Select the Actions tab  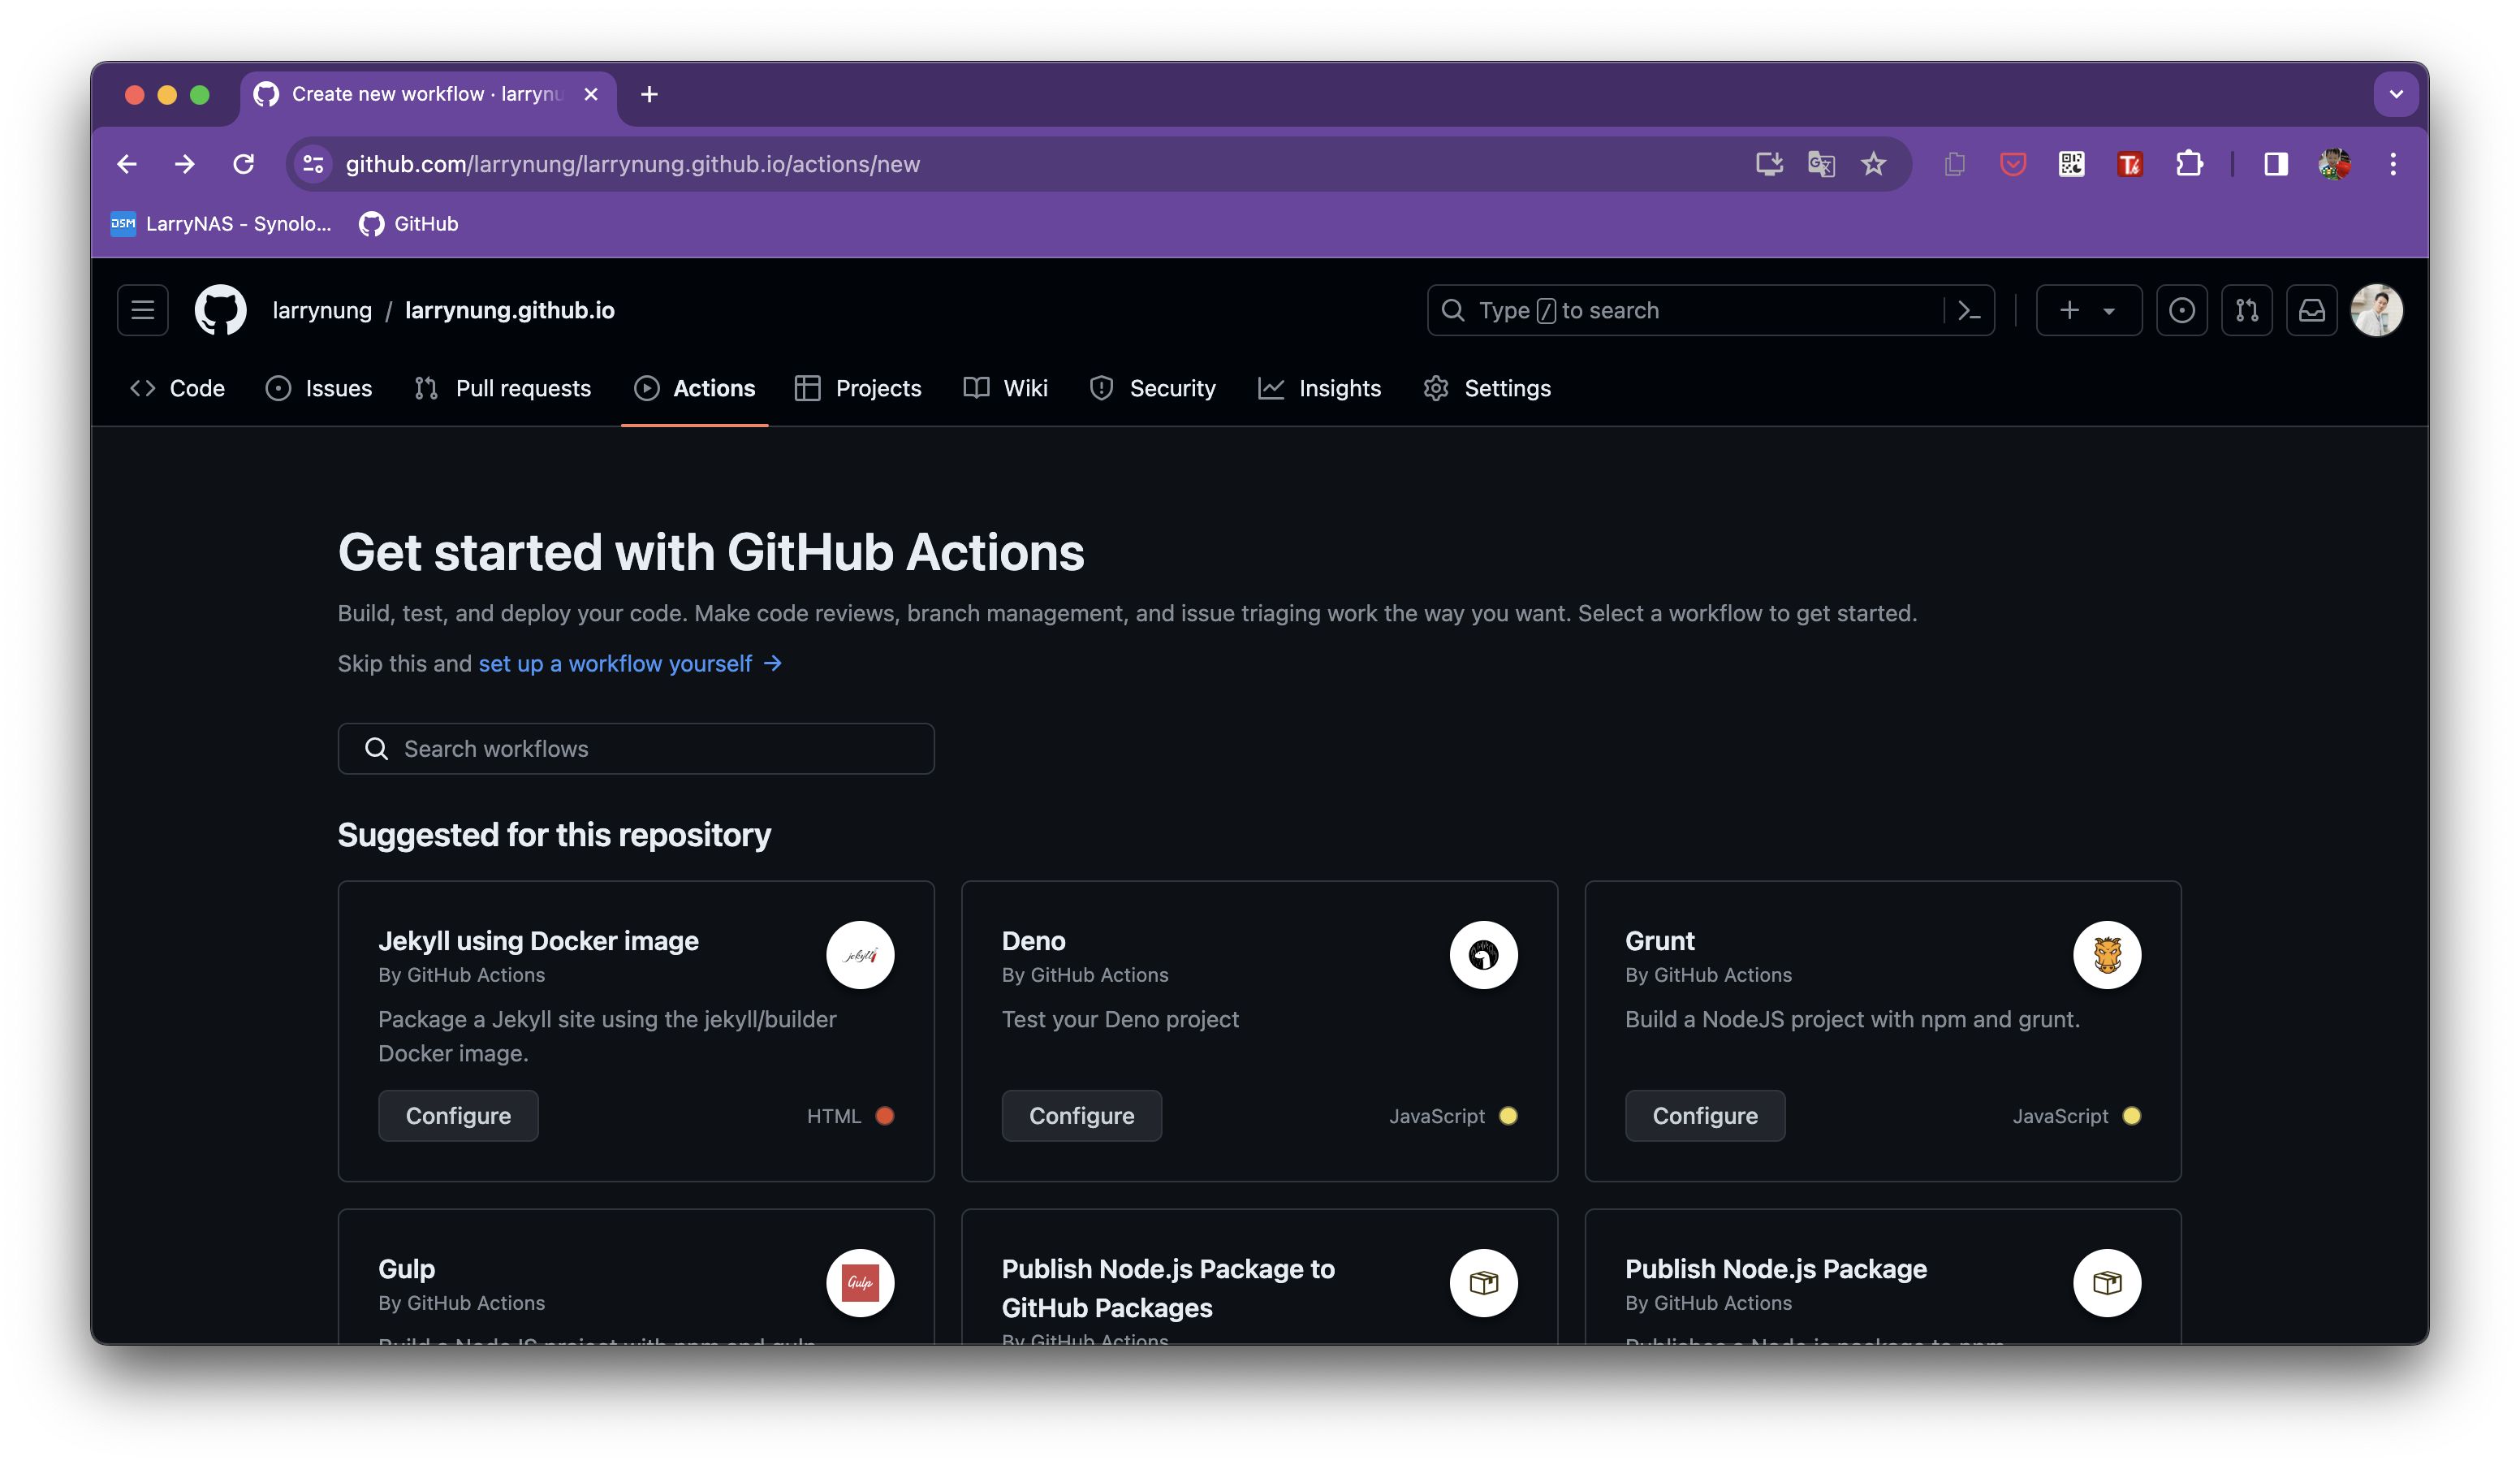pyautogui.click(x=695, y=388)
